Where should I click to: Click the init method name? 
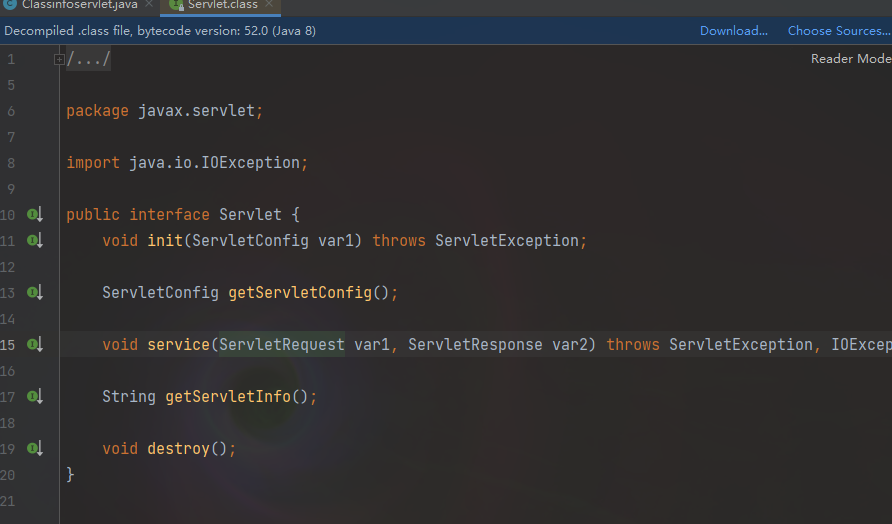pos(165,241)
